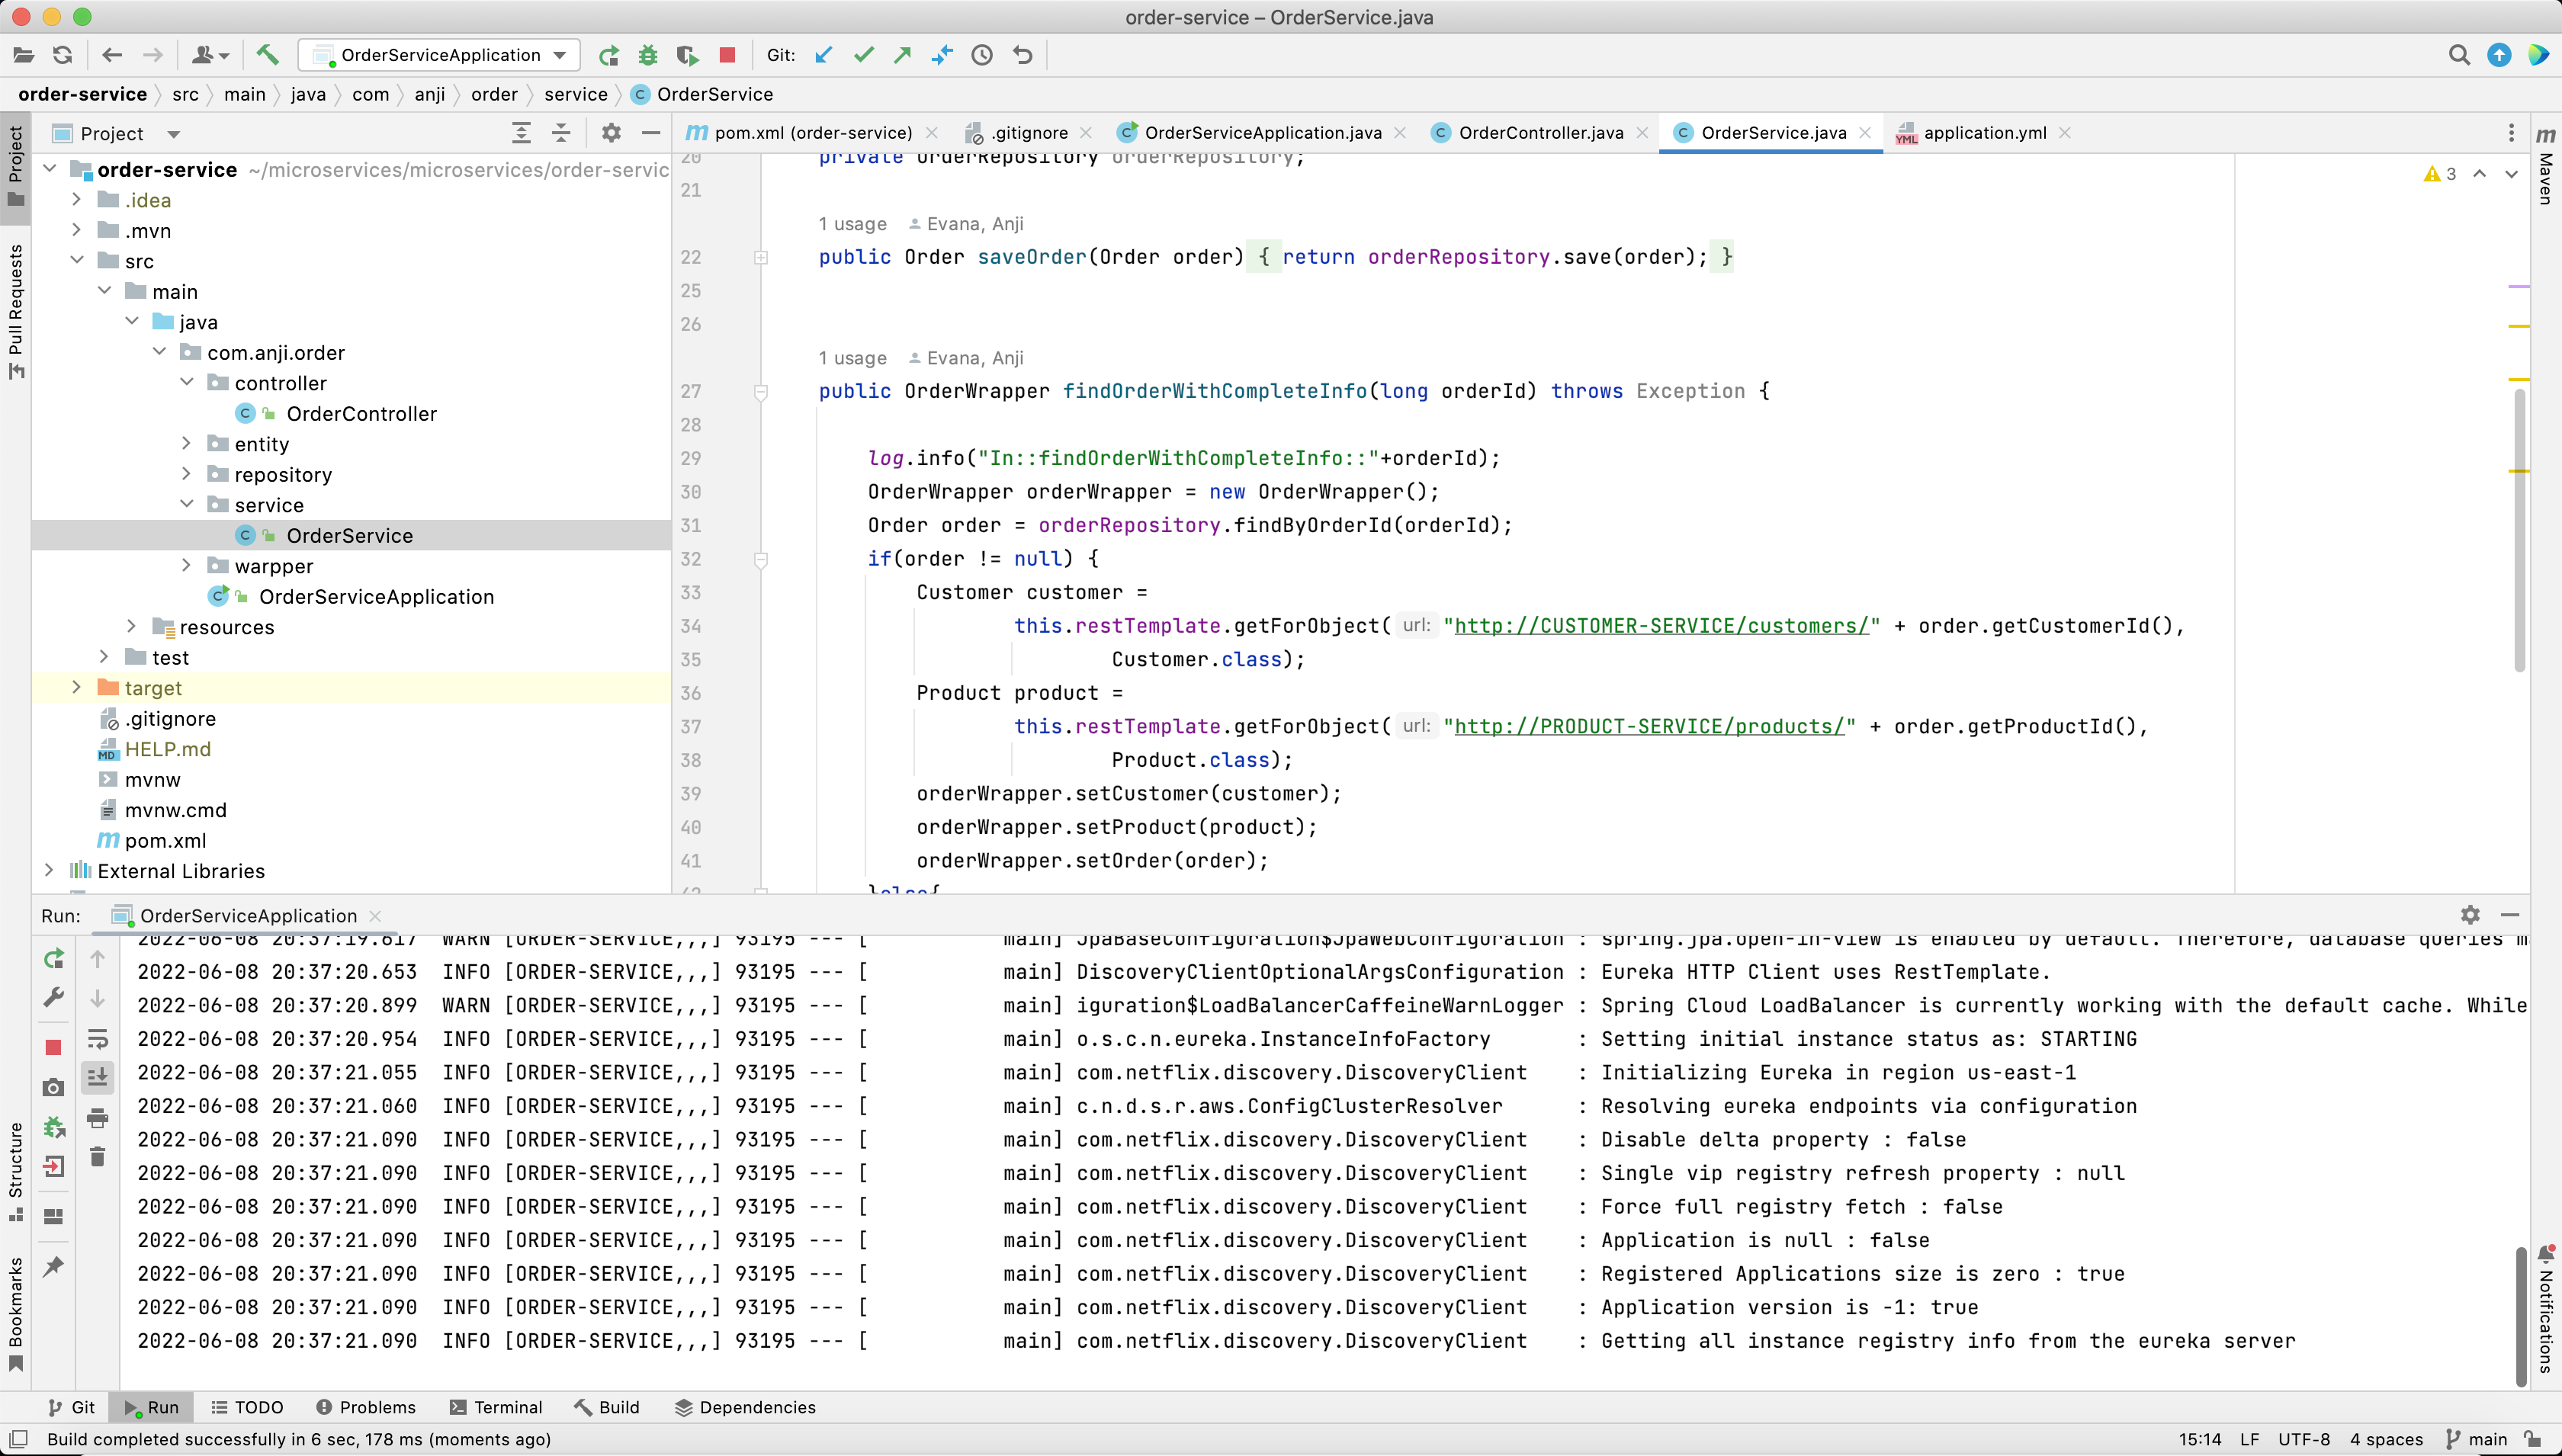This screenshot has width=2562, height=1456.
Task: Toggle soft-wrap in the console output
Action: point(98,1040)
